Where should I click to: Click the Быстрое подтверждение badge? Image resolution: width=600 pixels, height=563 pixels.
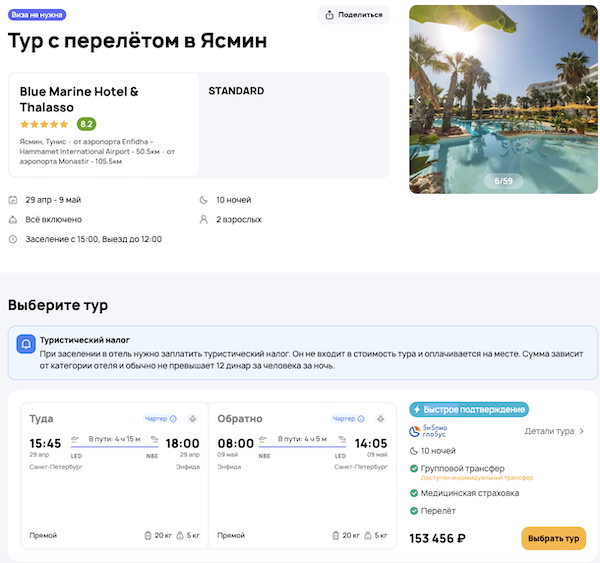pos(469,409)
